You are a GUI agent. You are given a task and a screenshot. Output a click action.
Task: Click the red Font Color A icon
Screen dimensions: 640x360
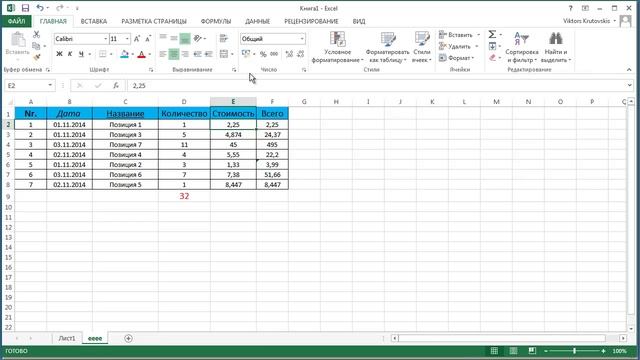click(x=141, y=54)
